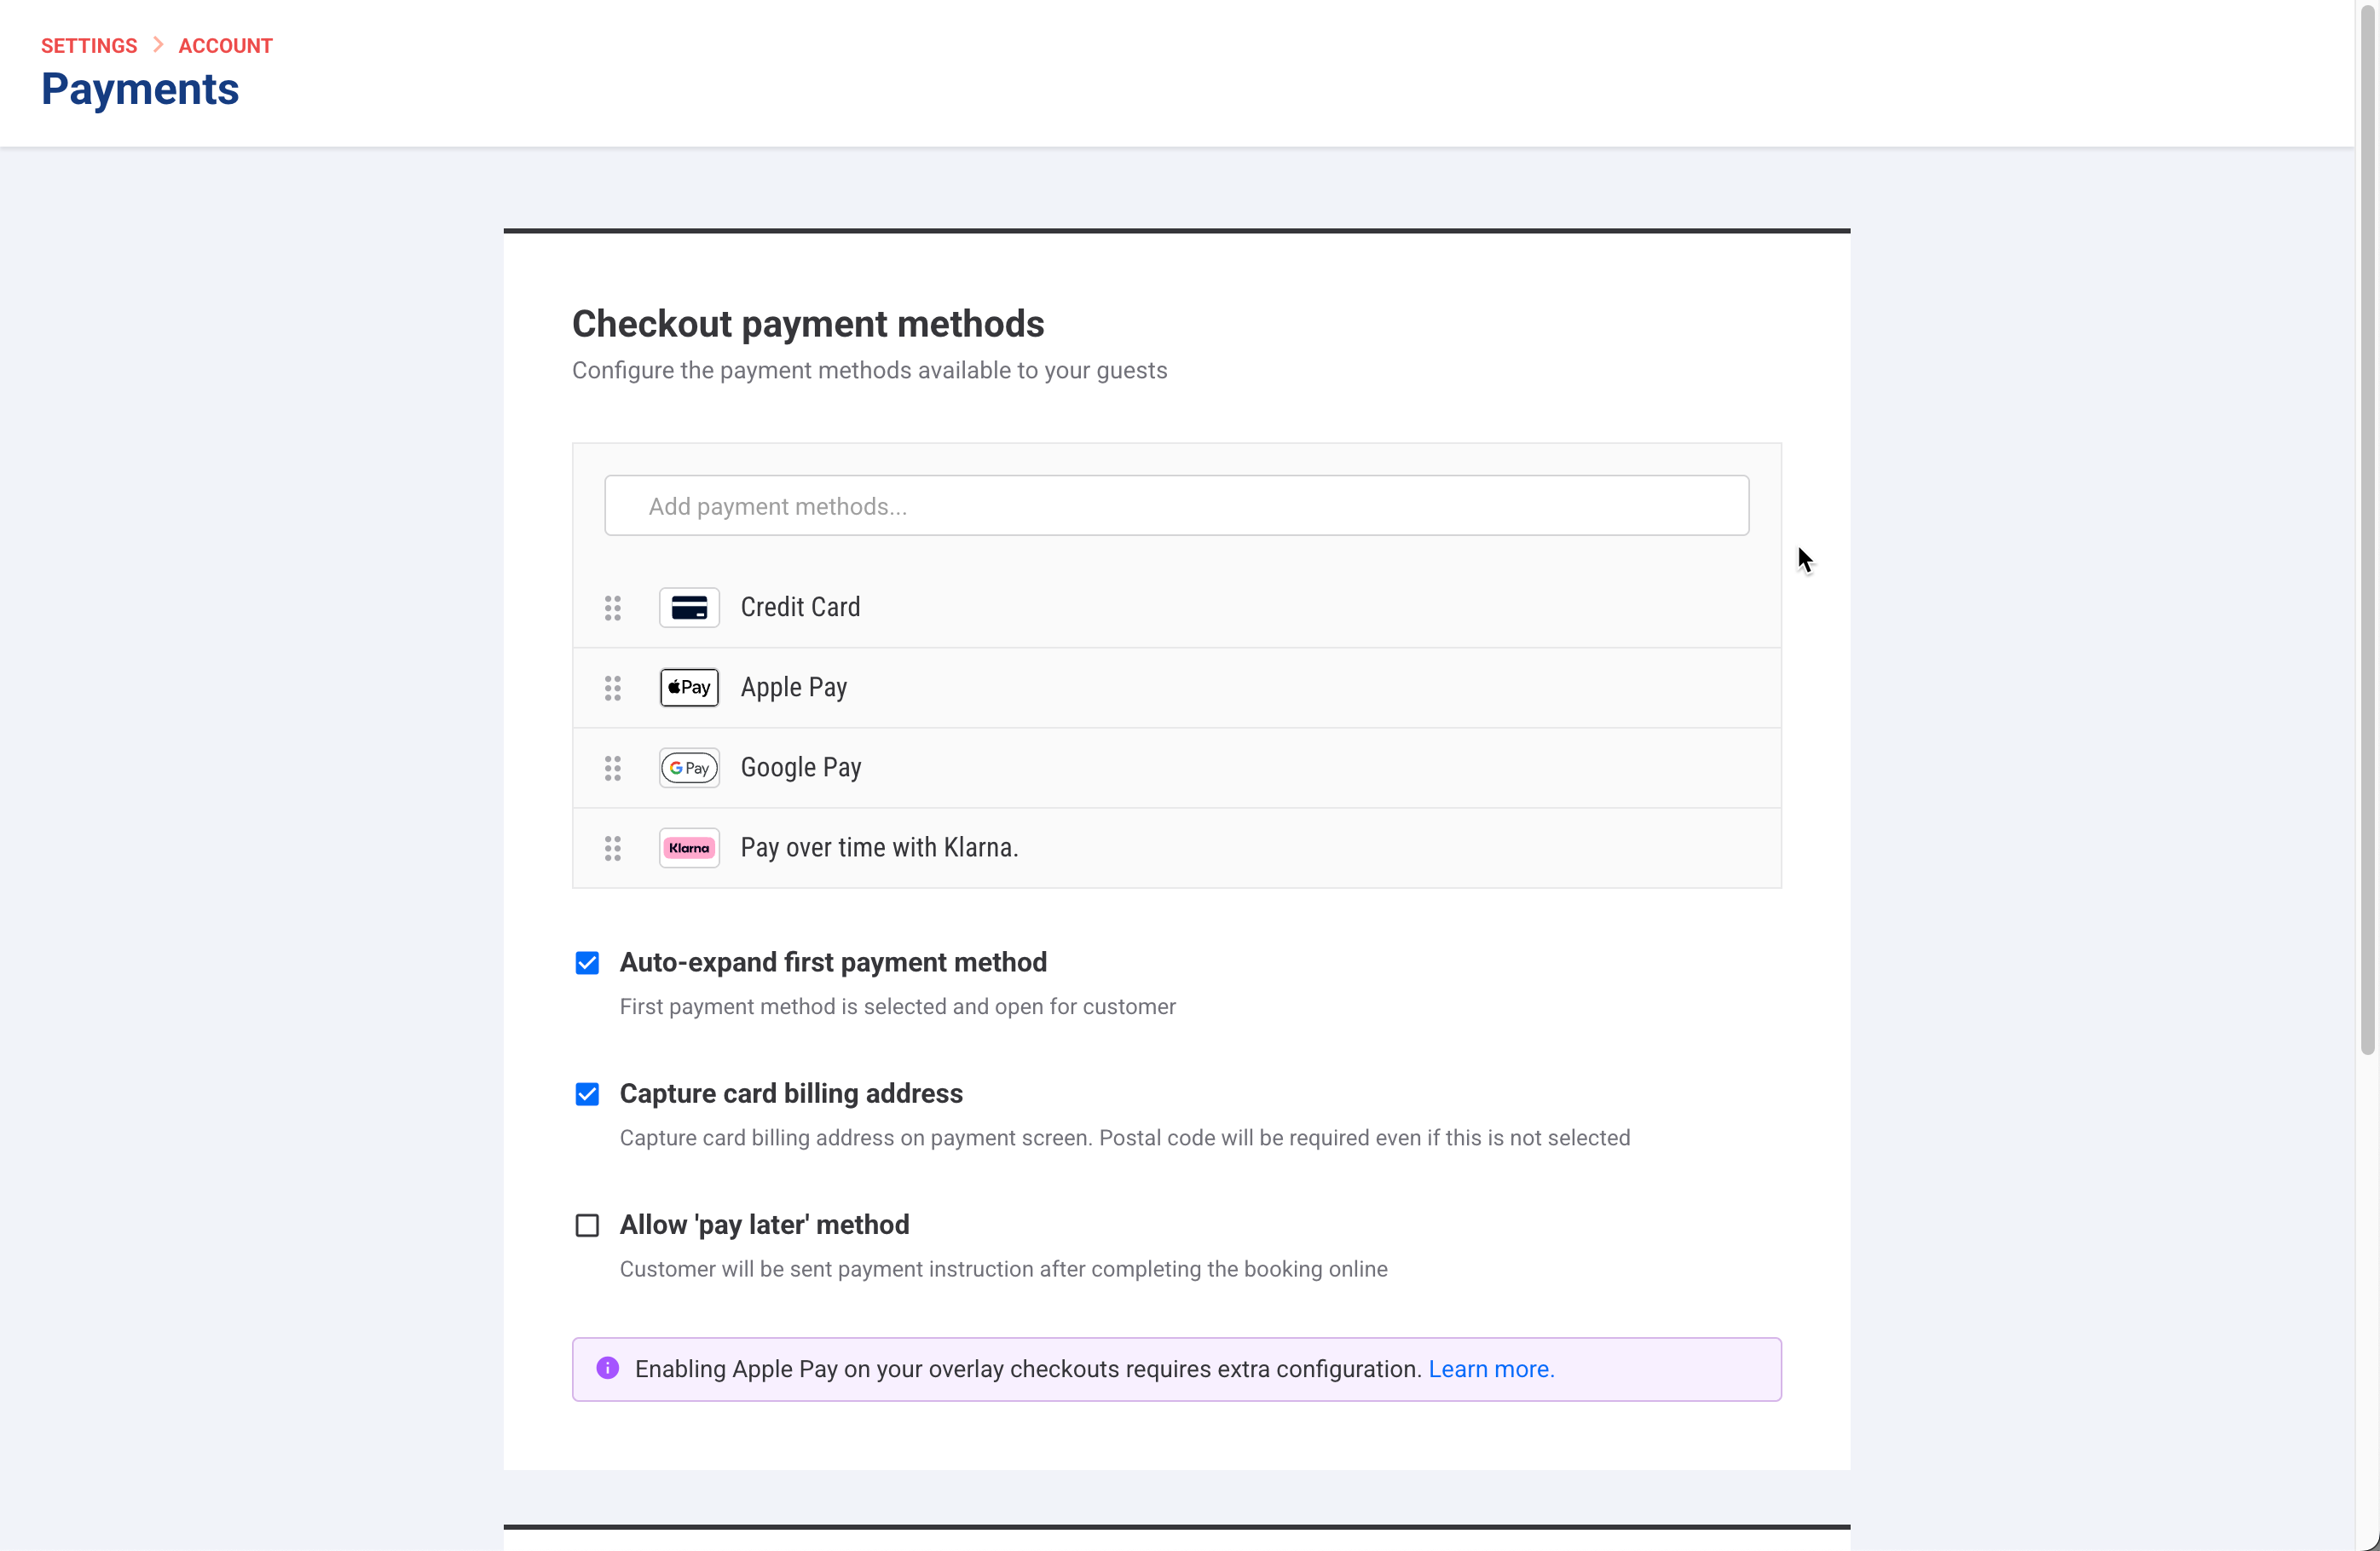Select the Google Pay row label

(801, 768)
